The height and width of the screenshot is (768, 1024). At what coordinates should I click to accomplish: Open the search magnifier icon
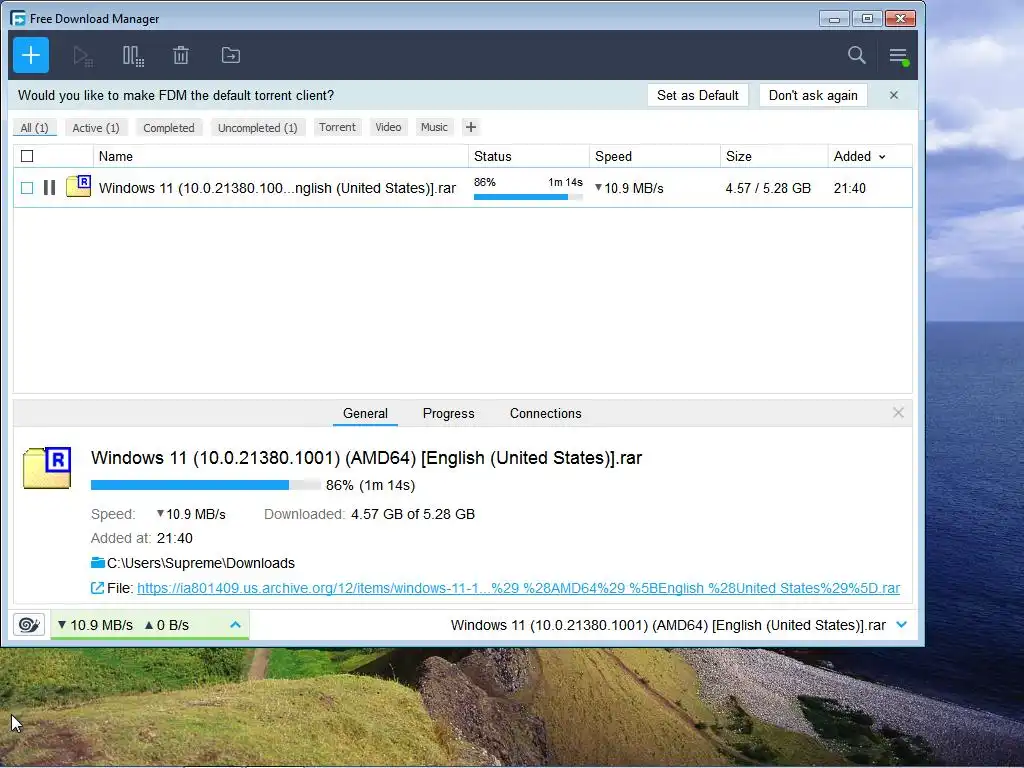[x=856, y=56]
